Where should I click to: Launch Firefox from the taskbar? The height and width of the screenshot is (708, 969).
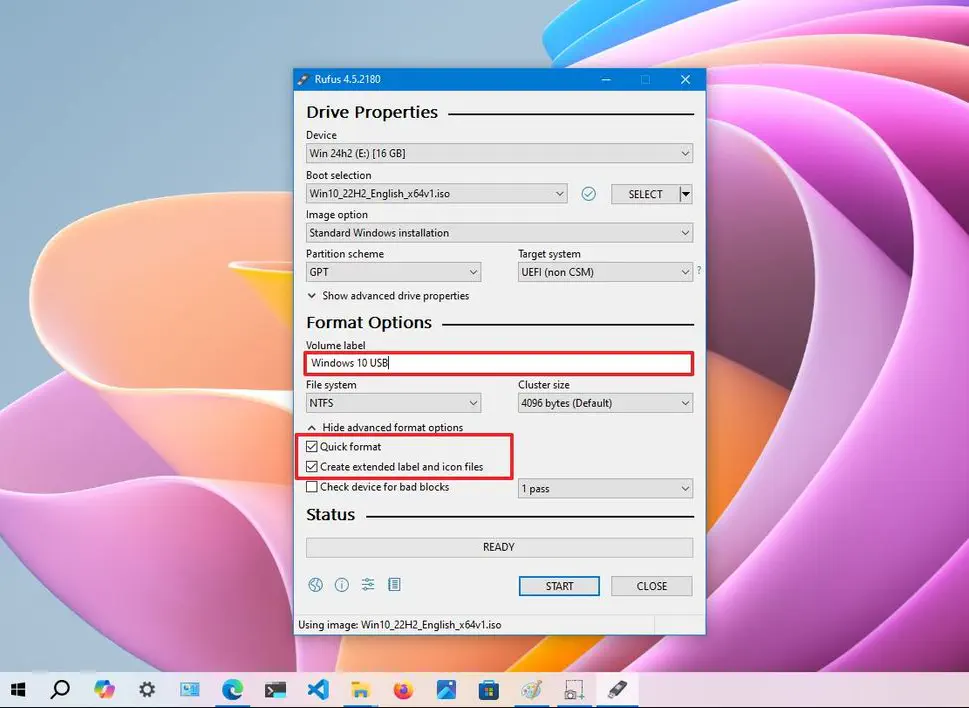(403, 689)
